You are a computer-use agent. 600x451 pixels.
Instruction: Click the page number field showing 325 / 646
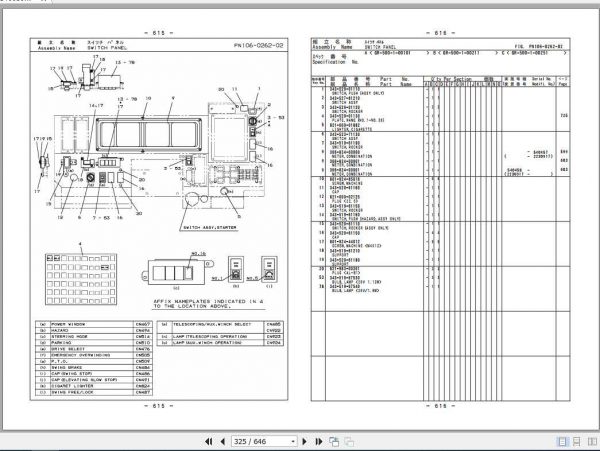(x=264, y=441)
